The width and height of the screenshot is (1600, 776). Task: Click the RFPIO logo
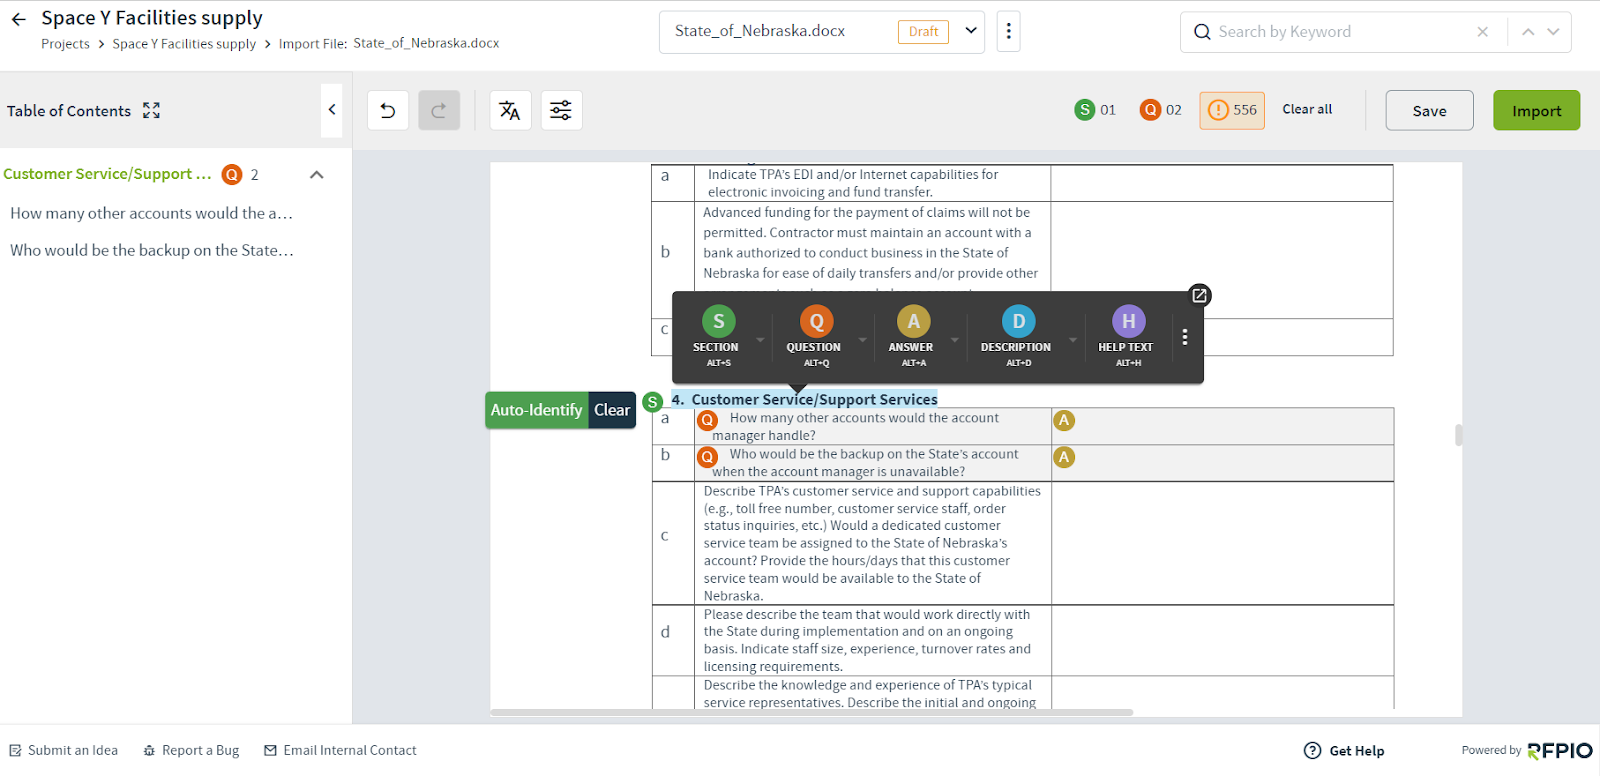tap(1560, 751)
